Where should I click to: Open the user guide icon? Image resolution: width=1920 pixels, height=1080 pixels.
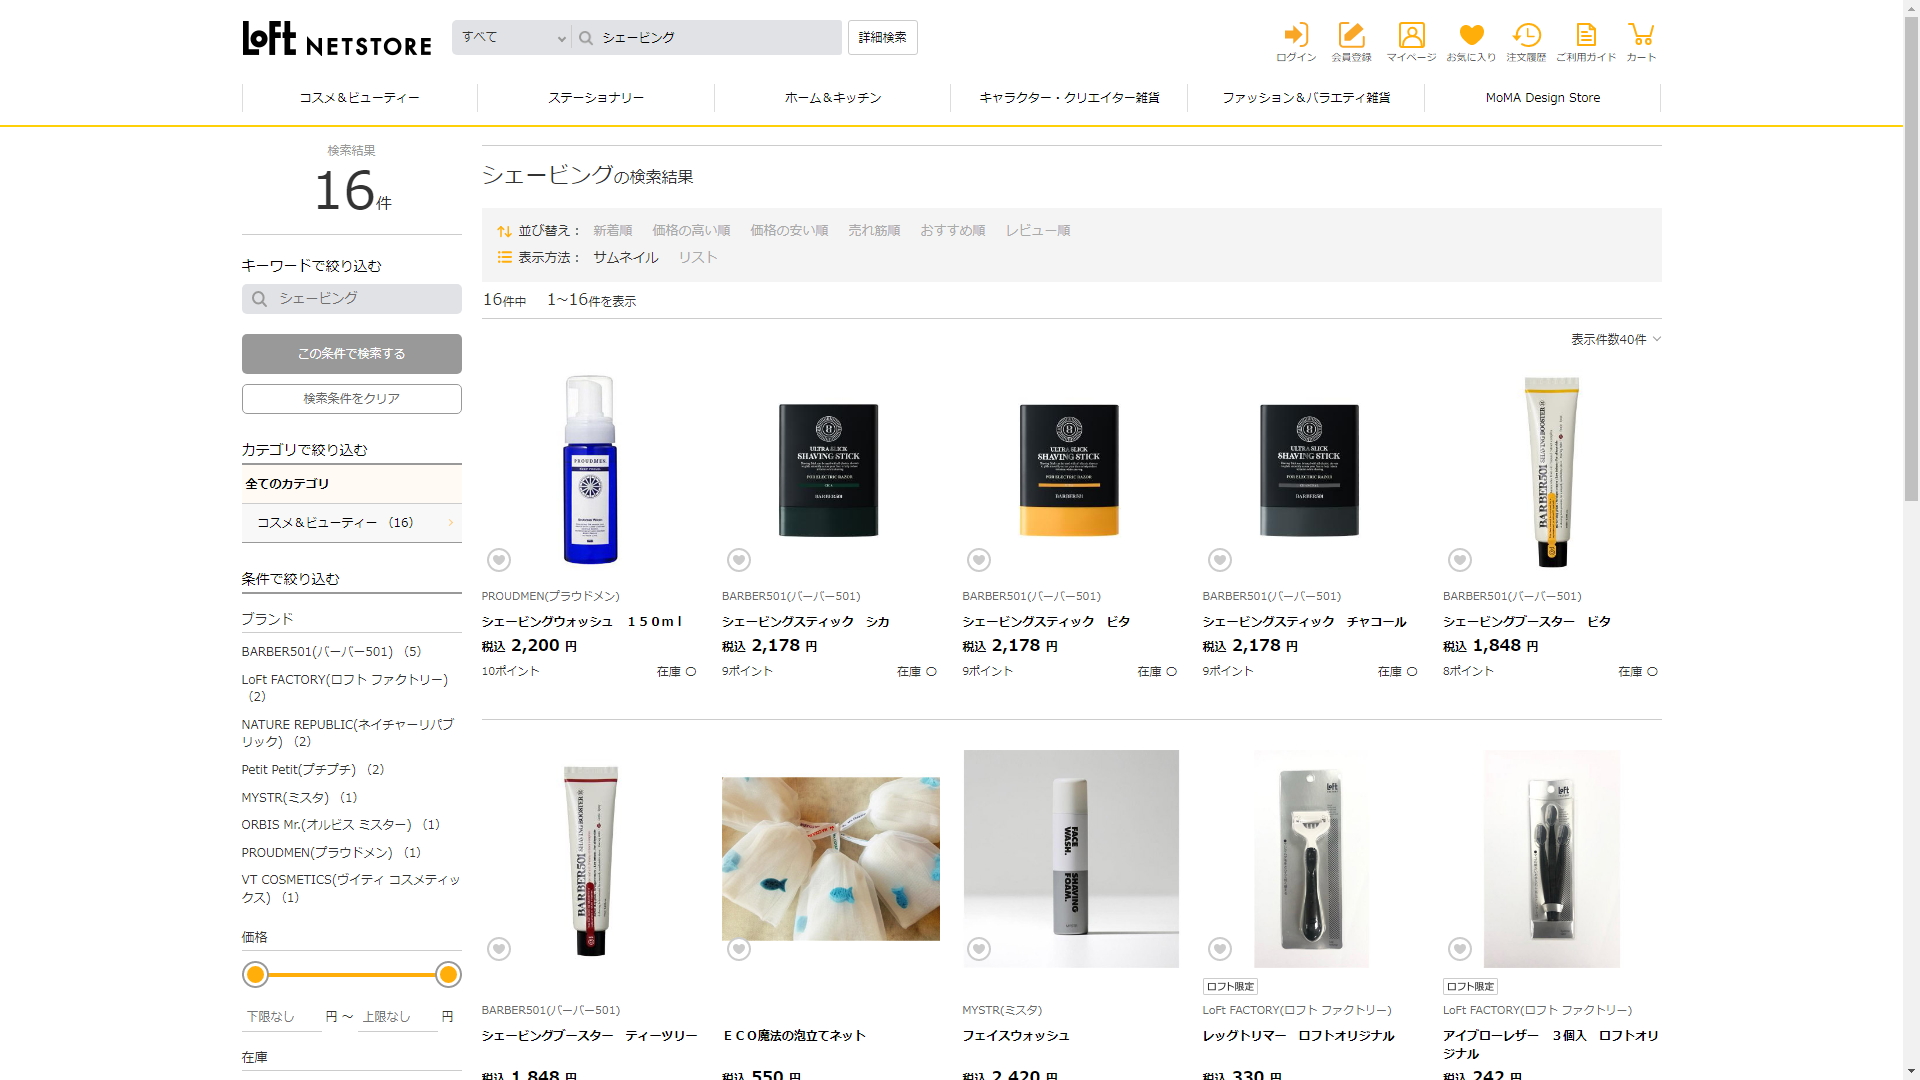coord(1586,36)
